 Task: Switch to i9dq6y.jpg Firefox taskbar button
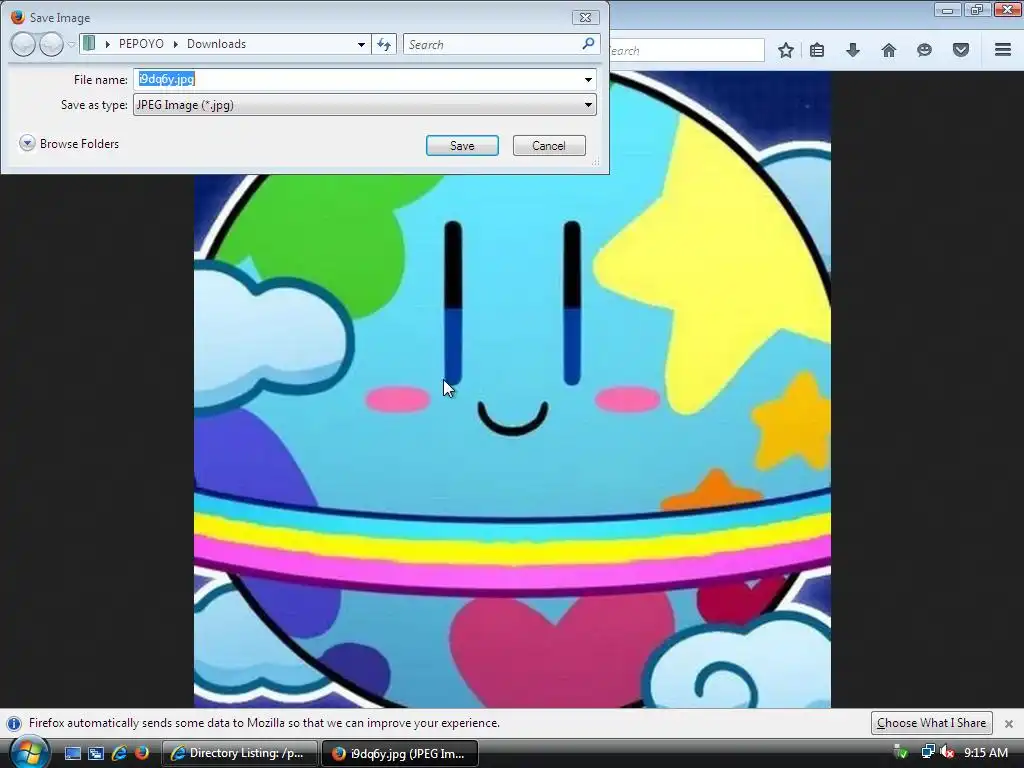(x=400, y=753)
